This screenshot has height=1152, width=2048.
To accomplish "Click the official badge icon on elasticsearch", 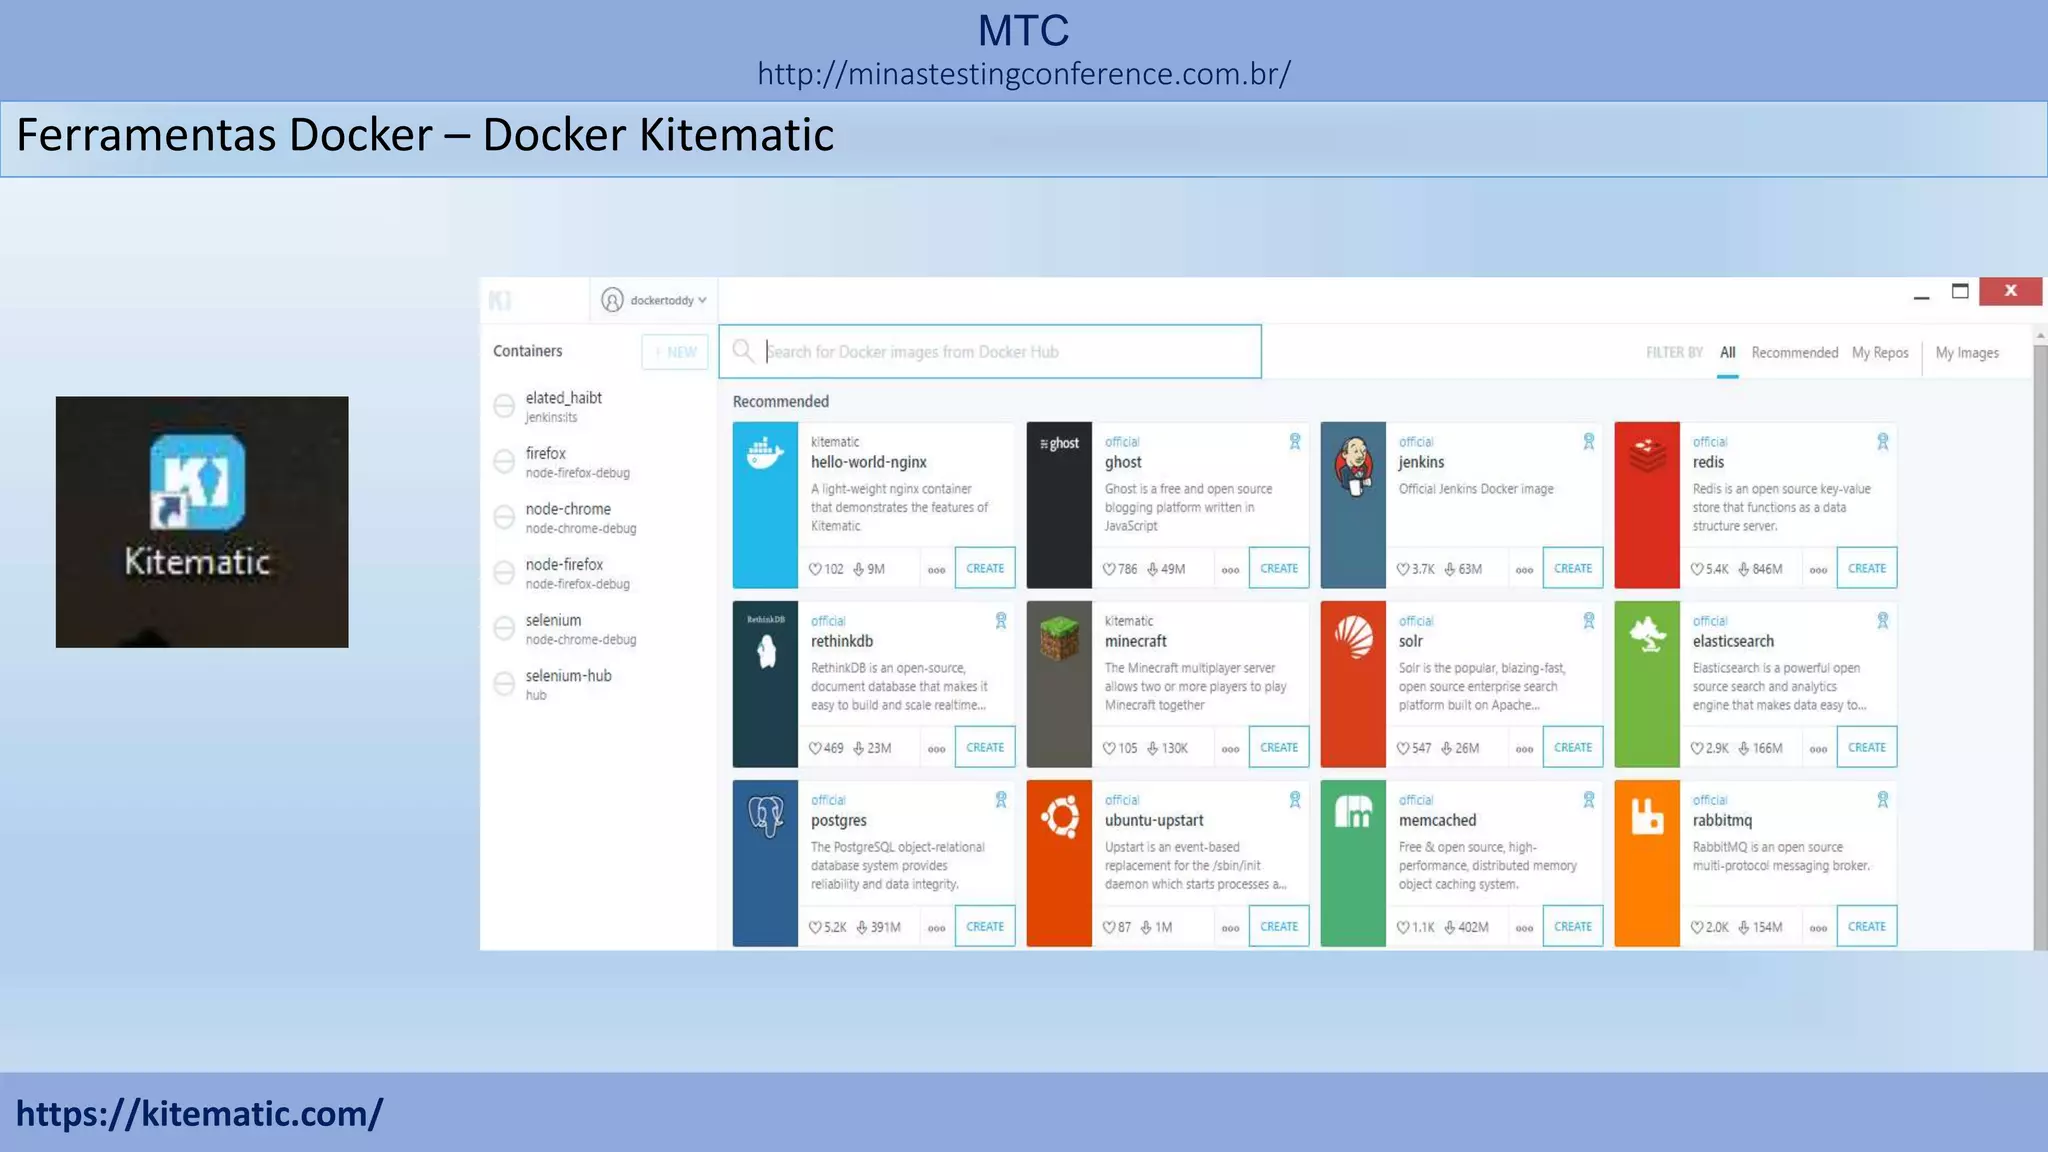I will (1883, 620).
